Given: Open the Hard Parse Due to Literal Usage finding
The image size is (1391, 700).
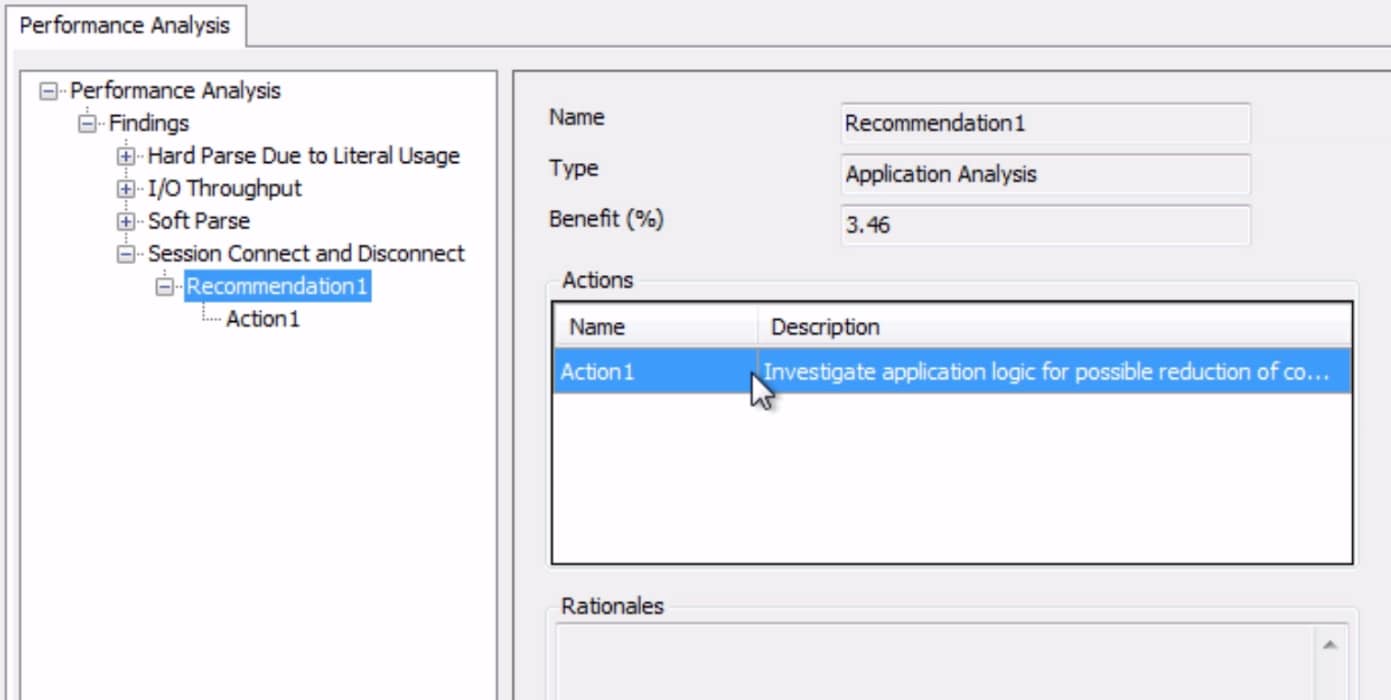Looking at the screenshot, I should tap(303, 156).
